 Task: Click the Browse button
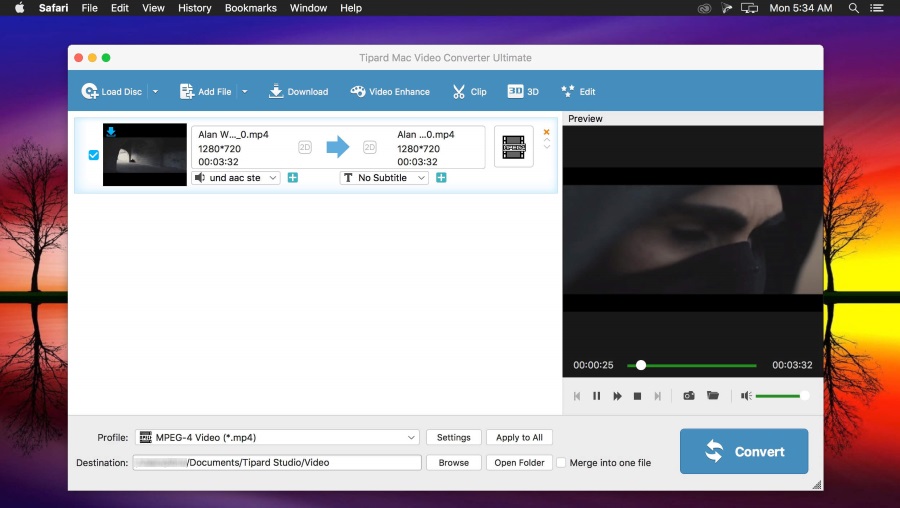pyautogui.click(x=453, y=463)
